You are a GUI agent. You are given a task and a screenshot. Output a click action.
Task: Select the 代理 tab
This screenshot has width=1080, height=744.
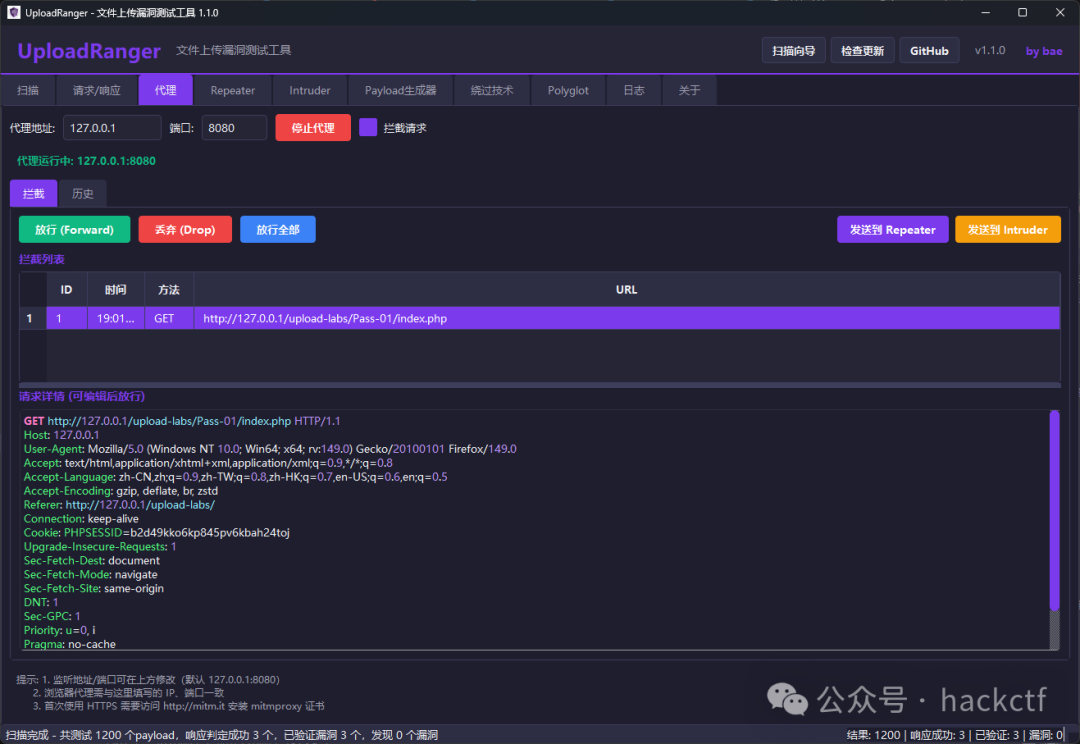[165, 90]
